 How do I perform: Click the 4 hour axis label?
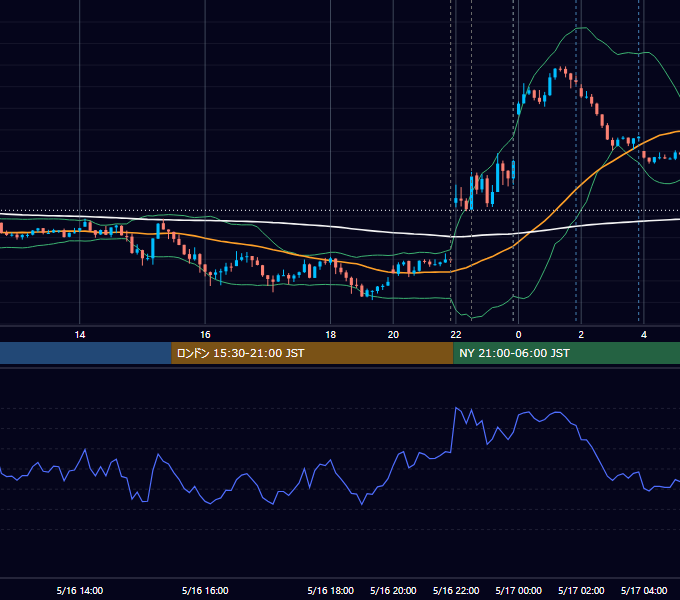(644, 335)
